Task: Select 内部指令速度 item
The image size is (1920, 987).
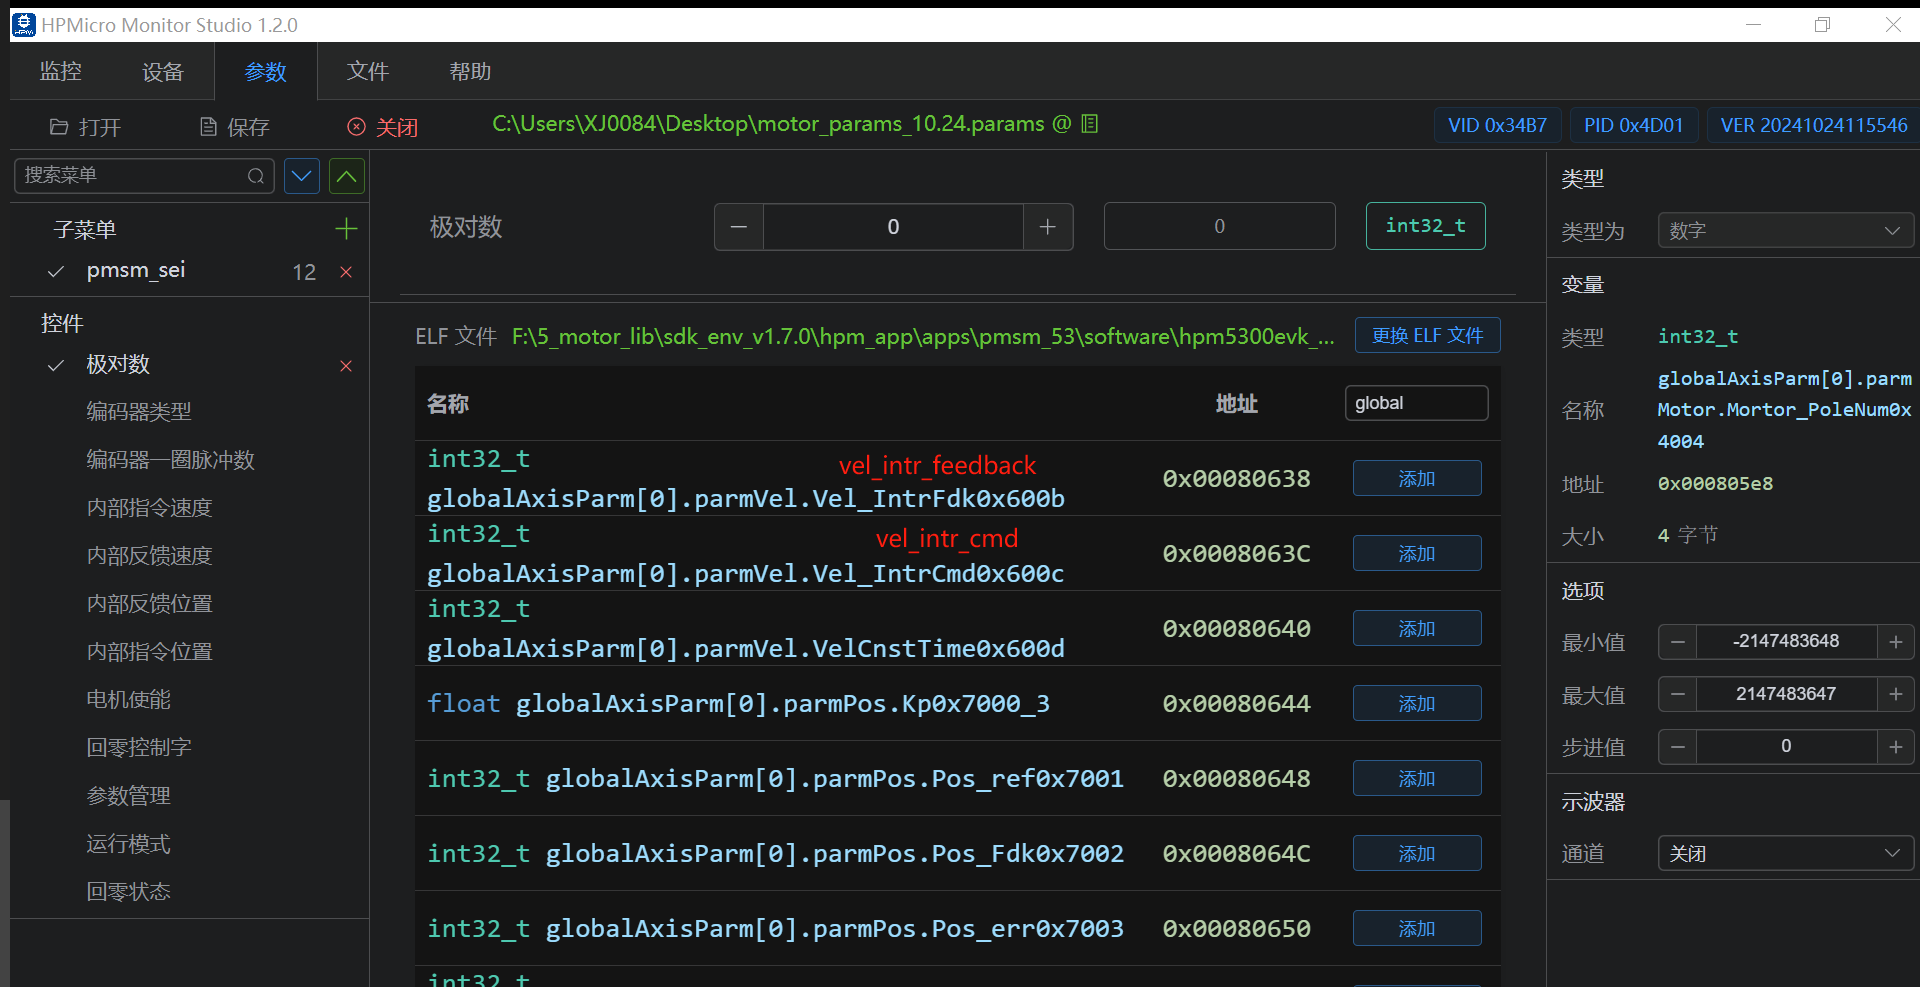Action: [150, 508]
